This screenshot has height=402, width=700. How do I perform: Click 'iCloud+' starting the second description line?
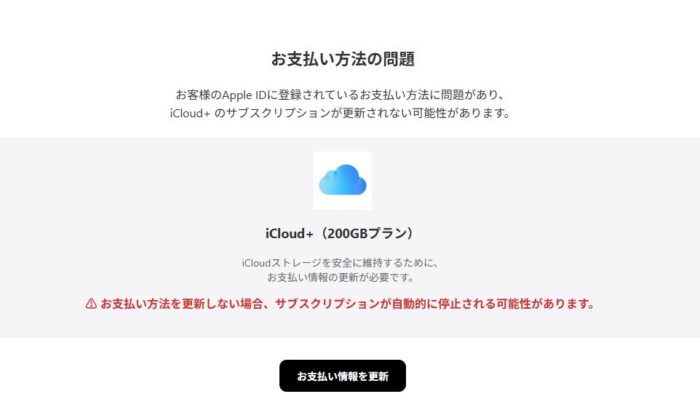190,113
